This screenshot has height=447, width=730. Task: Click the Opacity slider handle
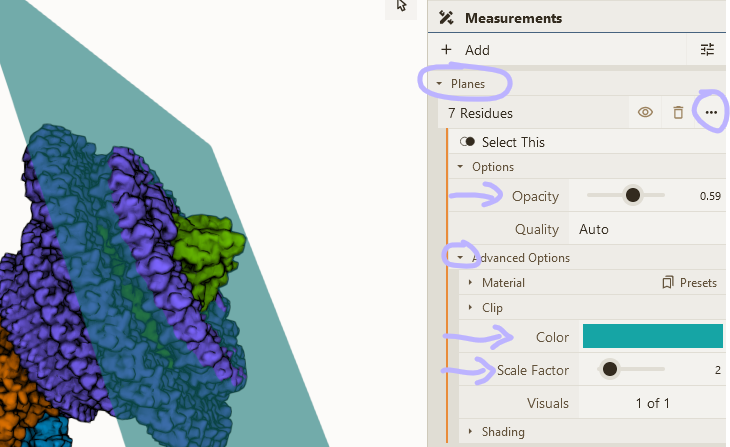[632, 196]
